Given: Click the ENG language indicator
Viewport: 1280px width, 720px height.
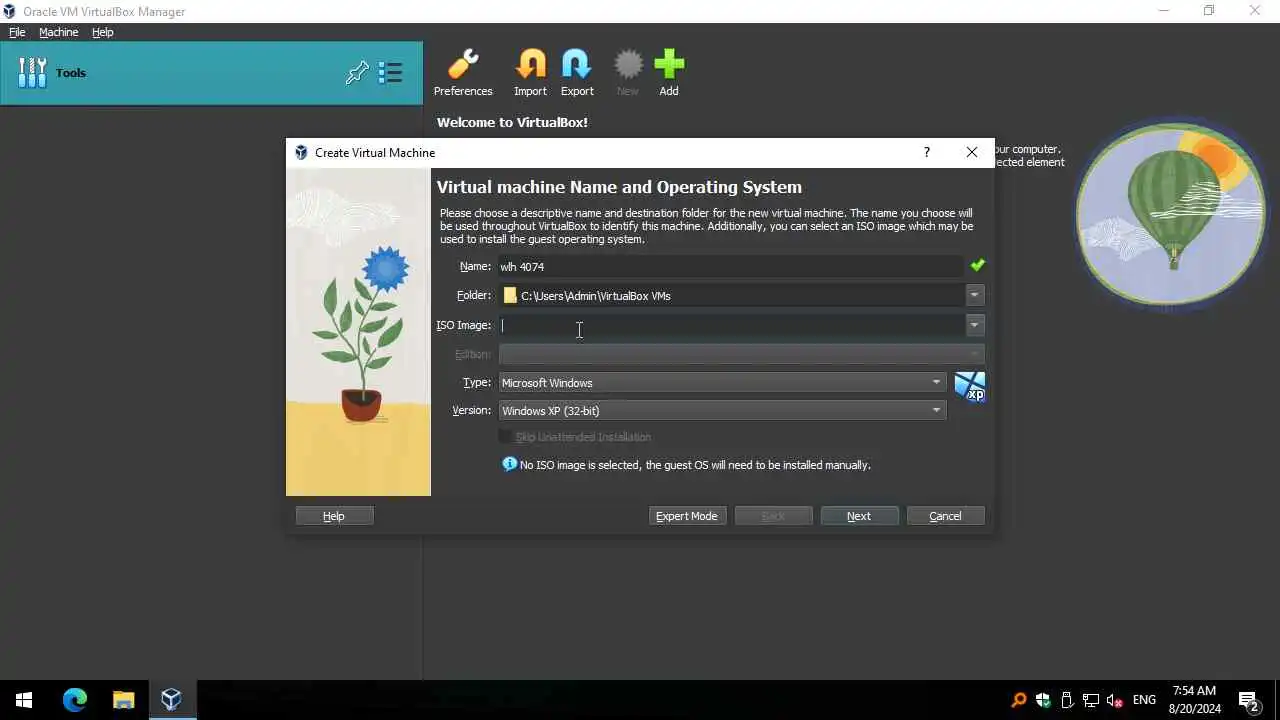Looking at the screenshot, I should pos(1144,700).
